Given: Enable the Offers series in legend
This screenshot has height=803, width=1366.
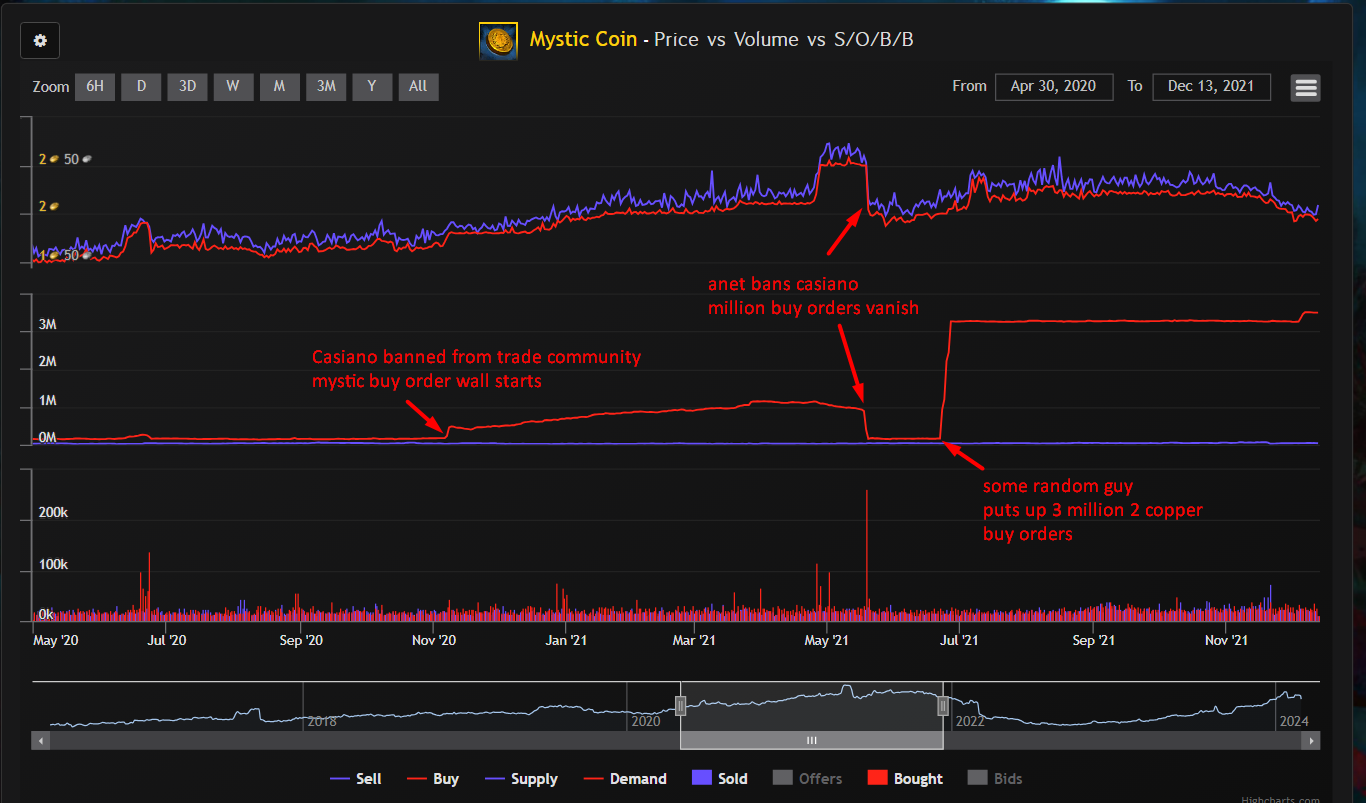Looking at the screenshot, I should coord(807,779).
